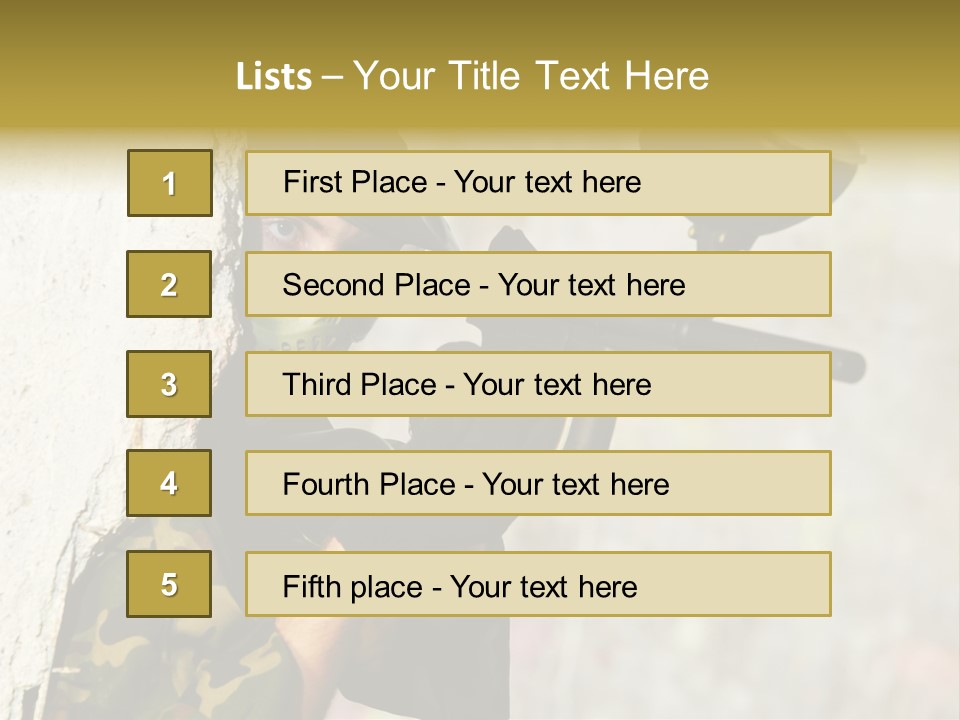The image size is (960, 720).
Task: Click the number 5 box
Action: [x=169, y=584]
